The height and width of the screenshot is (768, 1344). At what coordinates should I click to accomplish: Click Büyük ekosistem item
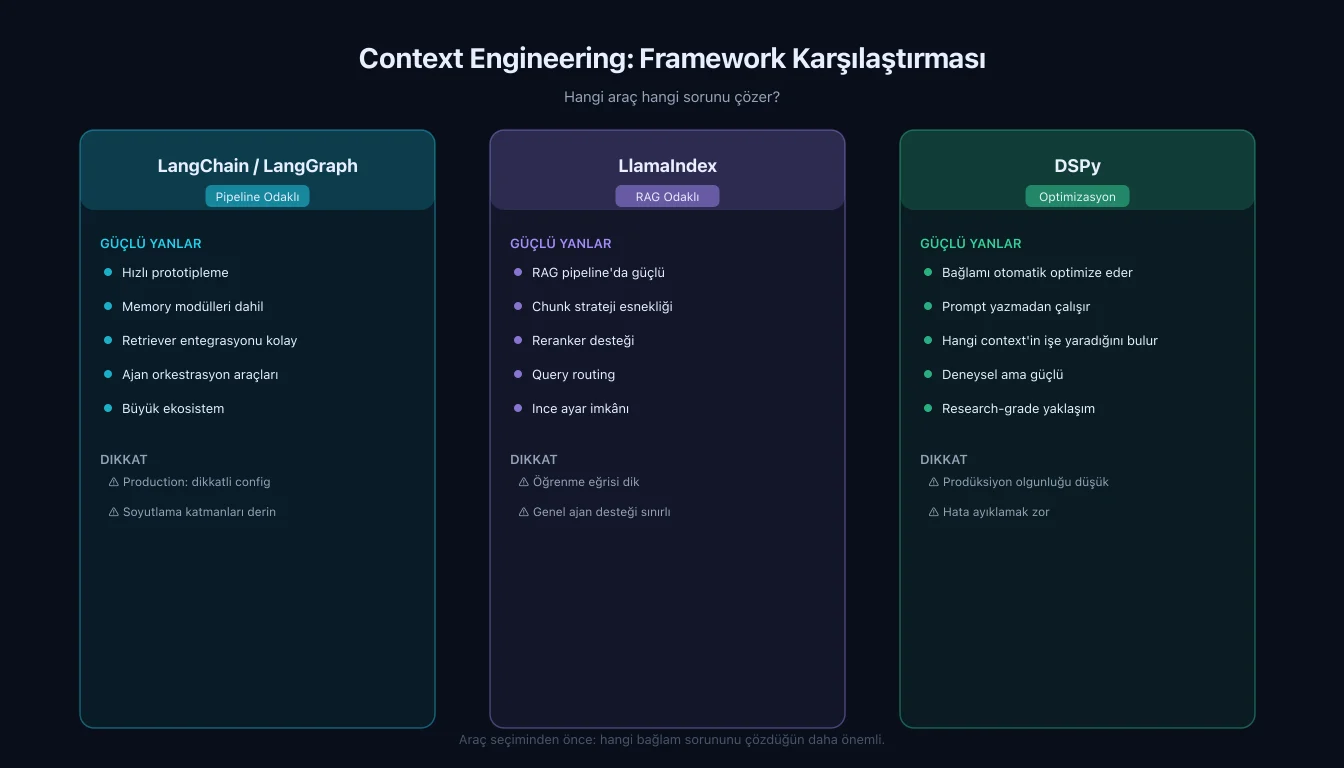point(173,409)
